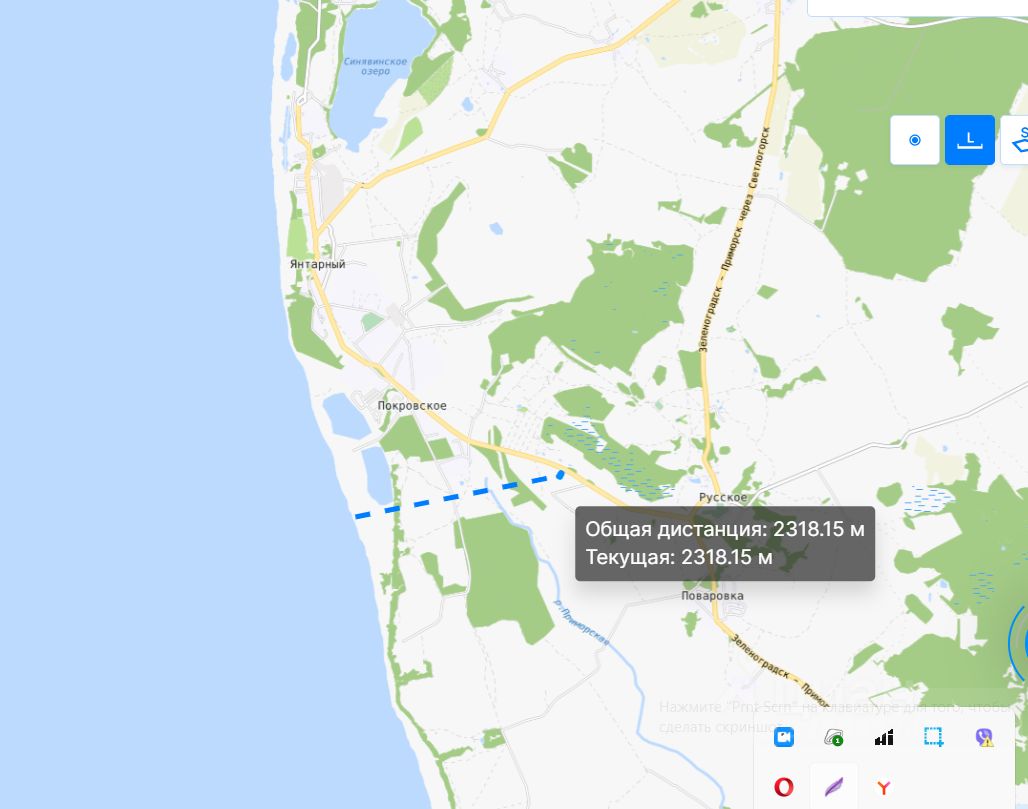1028x809 pixels.
Task: Click the tray icon with green badge
Action: (x=833, y=738)
